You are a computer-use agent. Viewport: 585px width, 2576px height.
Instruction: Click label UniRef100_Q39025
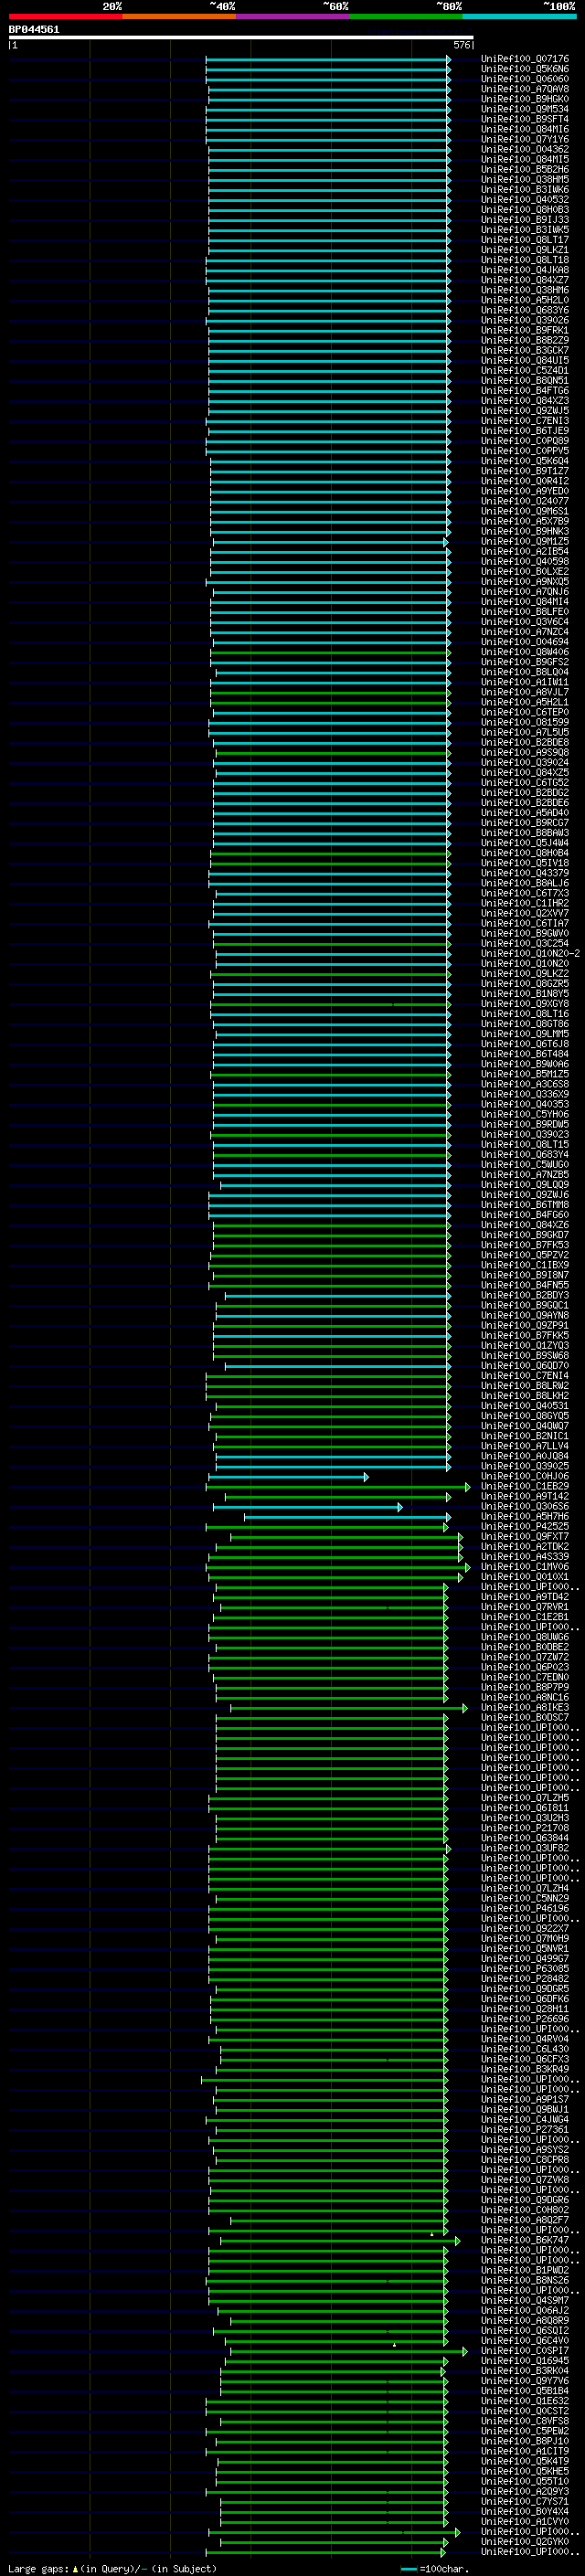(525, 1466)
